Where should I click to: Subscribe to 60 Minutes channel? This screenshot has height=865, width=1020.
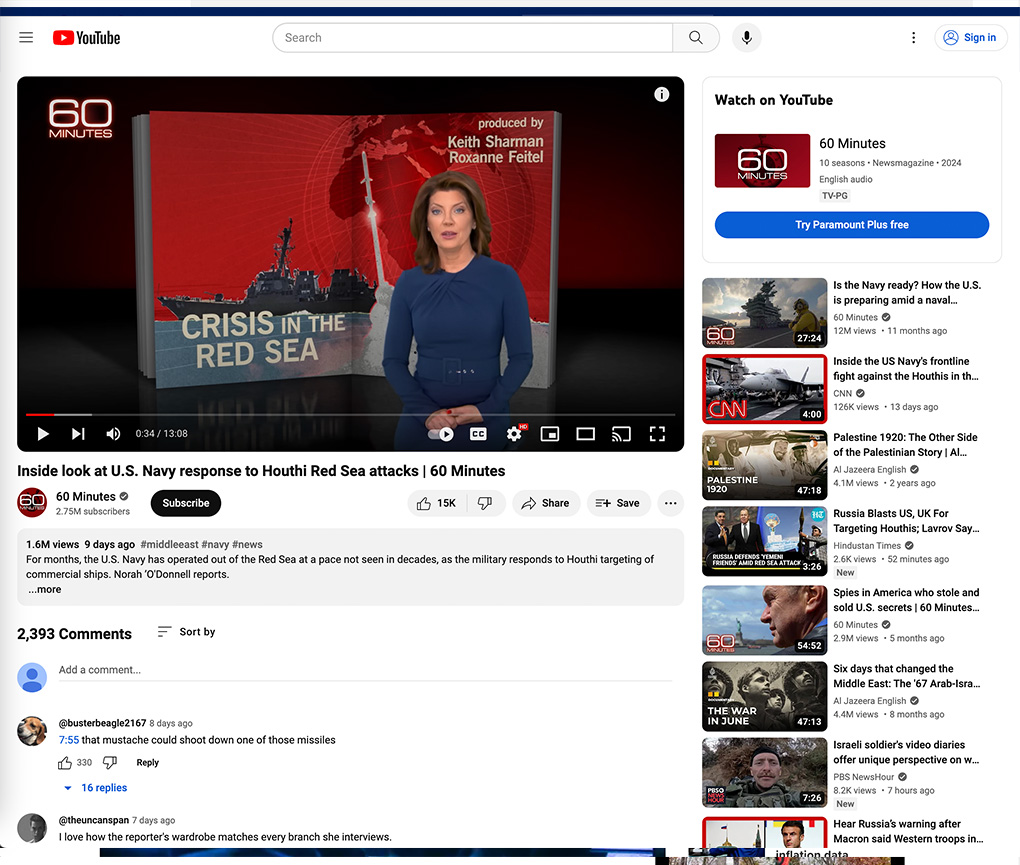pos(186,503)
